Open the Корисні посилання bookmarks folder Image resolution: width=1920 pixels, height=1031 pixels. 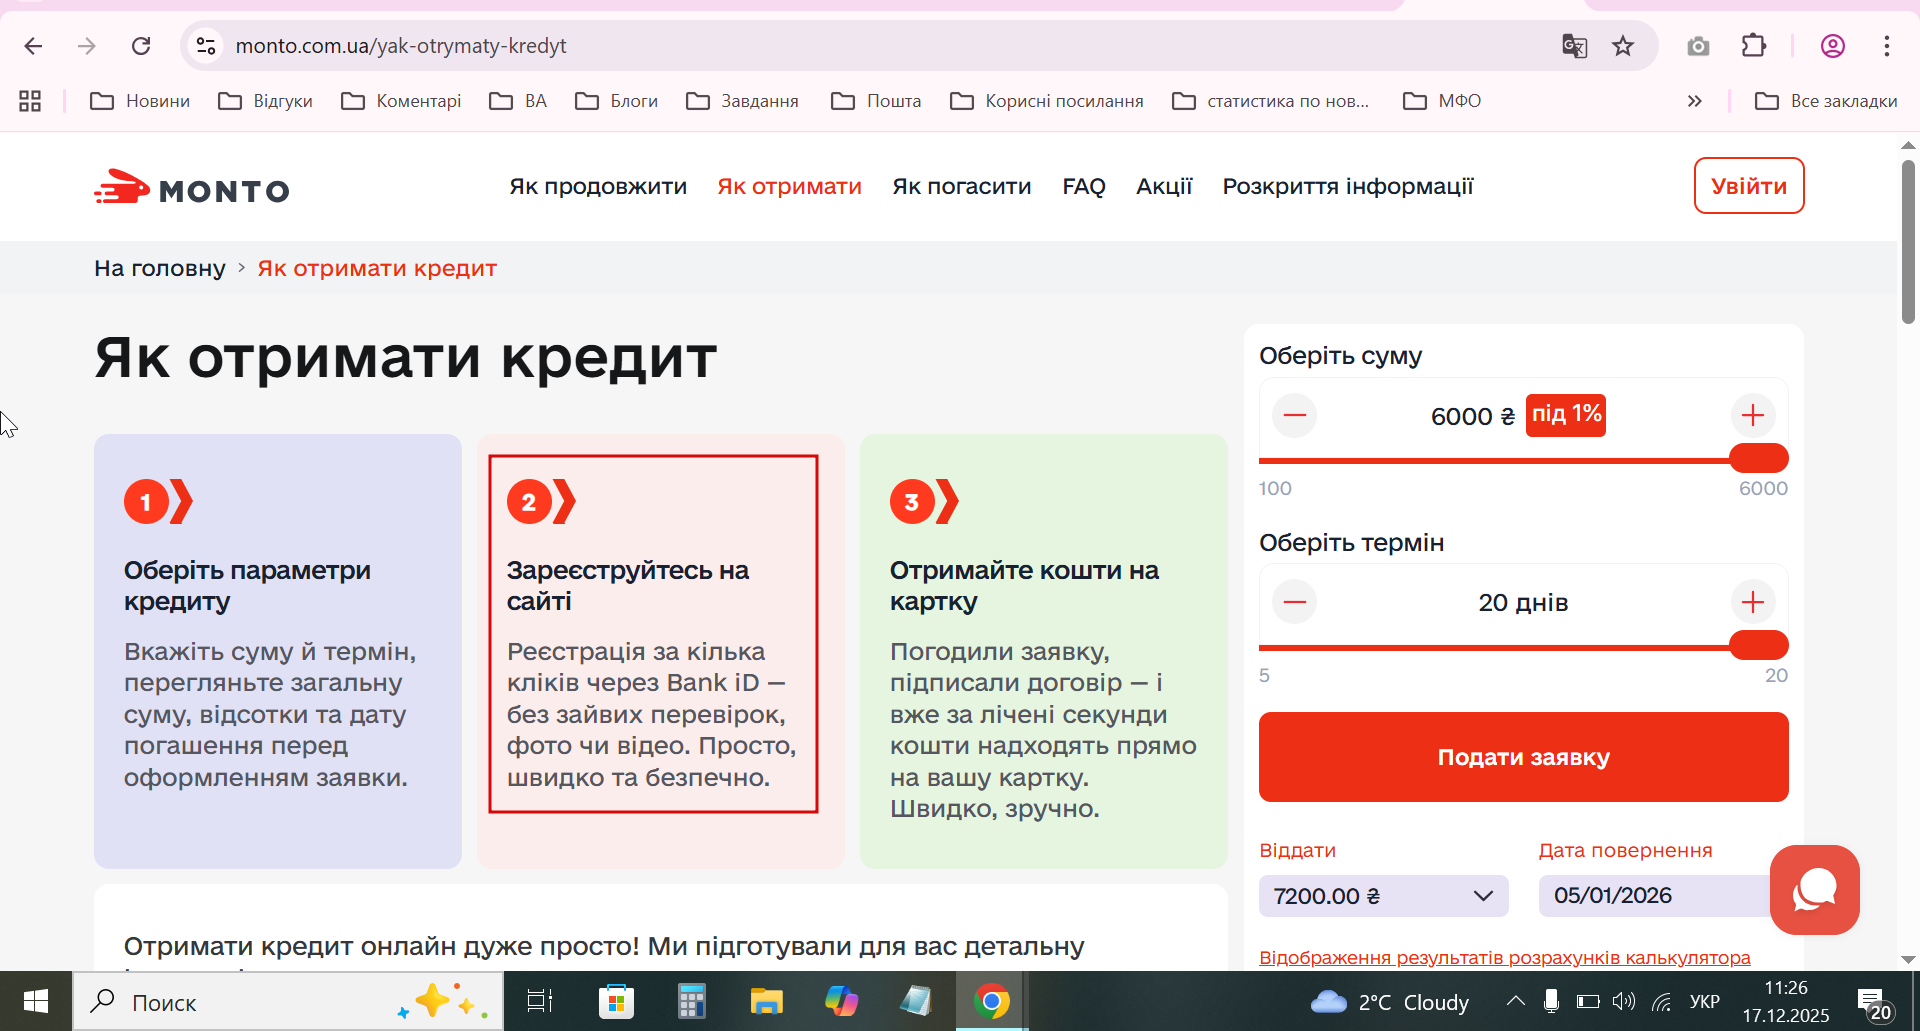pos(1047,101)
